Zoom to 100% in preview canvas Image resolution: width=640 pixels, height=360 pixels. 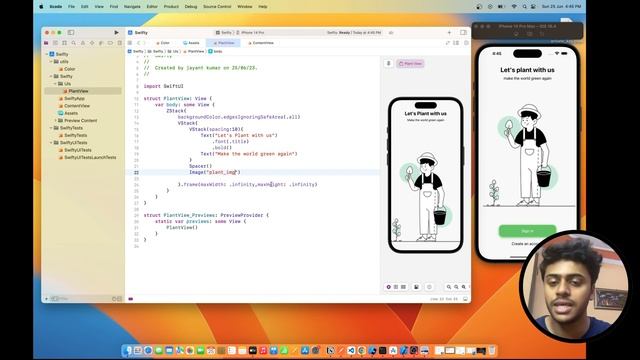(x=456, y=287)
